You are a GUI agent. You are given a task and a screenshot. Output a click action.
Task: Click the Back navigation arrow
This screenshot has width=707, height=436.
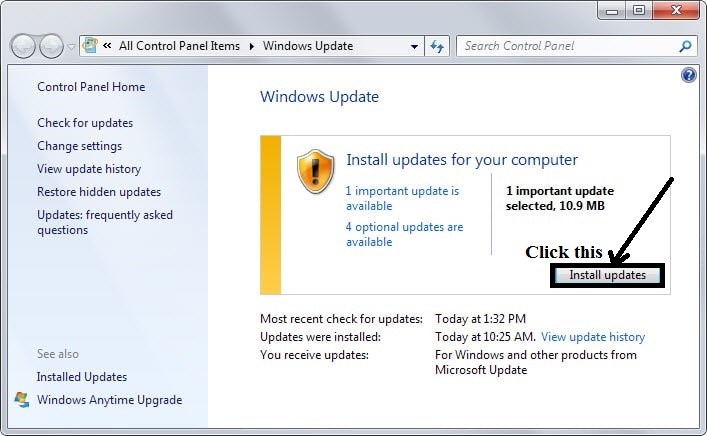(x=23, y=46)
